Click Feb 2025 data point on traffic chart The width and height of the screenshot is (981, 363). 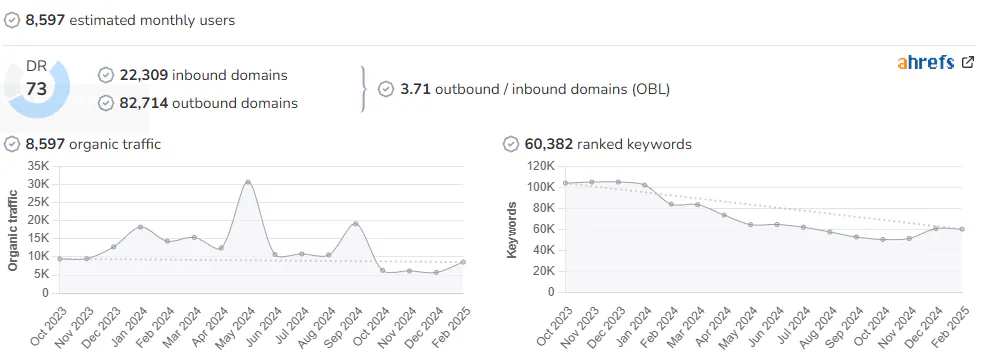pos(463,262)
